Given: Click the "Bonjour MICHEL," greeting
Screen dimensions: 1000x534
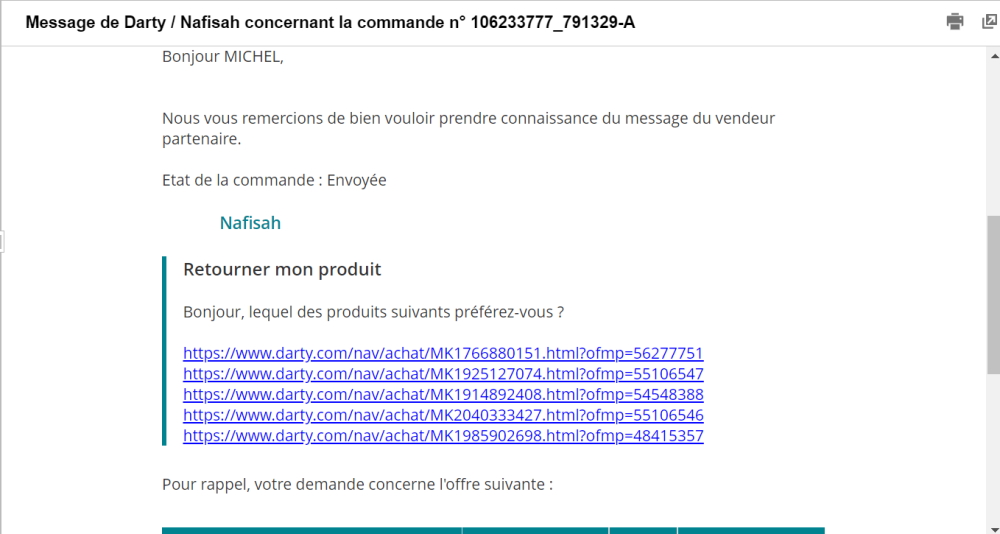Looking at the screenshot, I should click(222, 57).
